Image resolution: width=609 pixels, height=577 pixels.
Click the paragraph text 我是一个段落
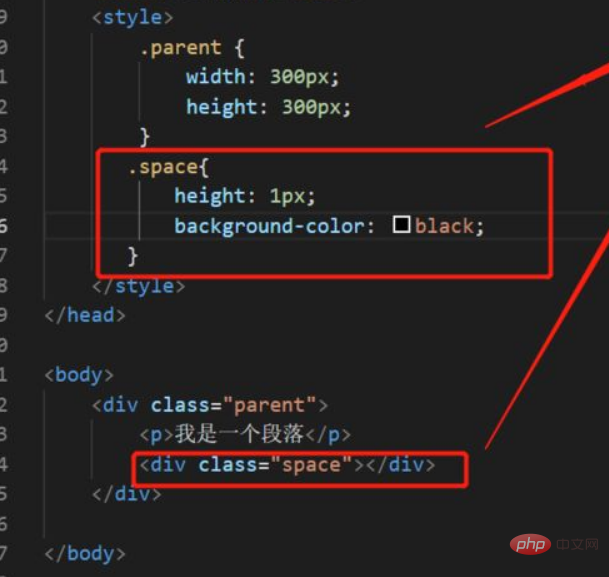pyautogui.click(x=239, y=434)
